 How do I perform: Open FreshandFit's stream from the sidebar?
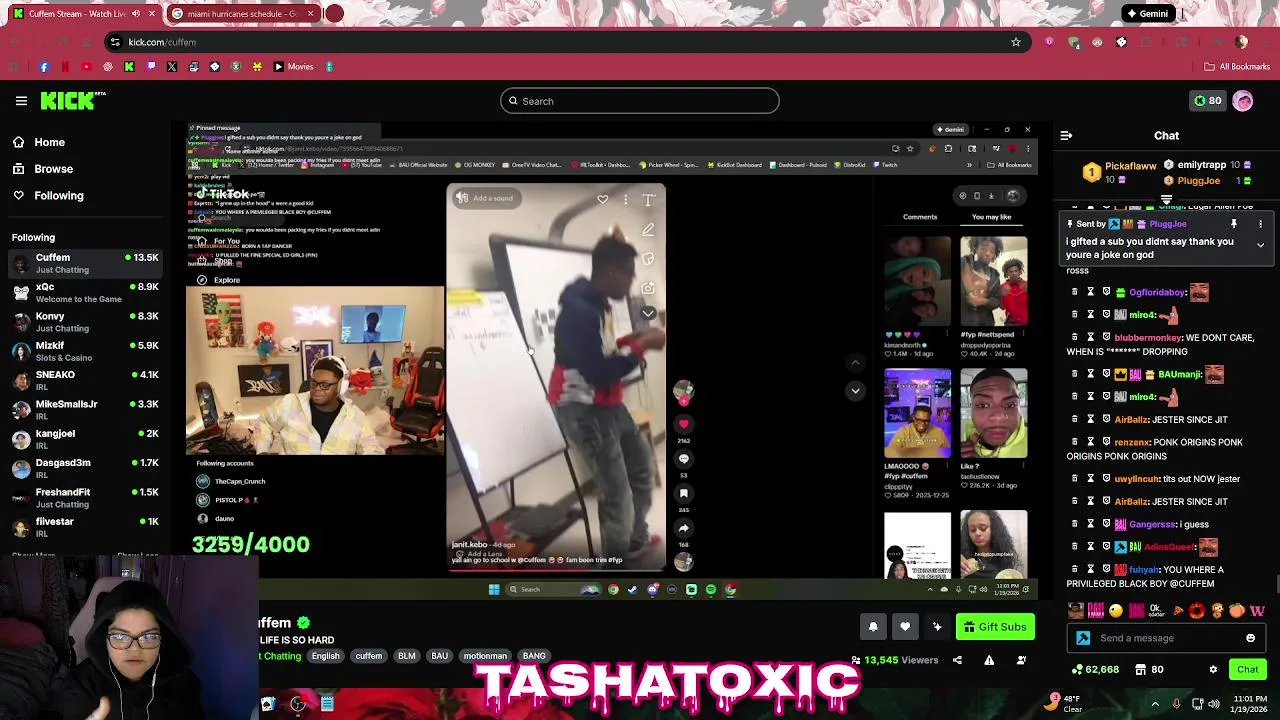pos(85,497)
